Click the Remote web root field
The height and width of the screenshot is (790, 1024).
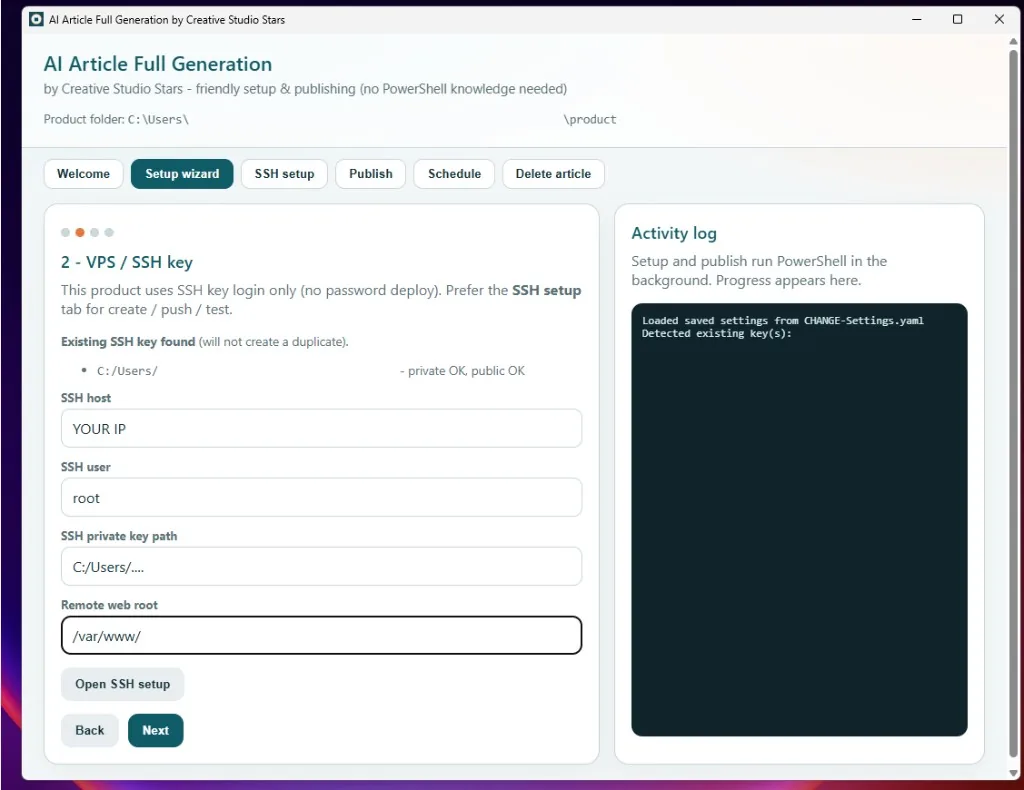321,635
